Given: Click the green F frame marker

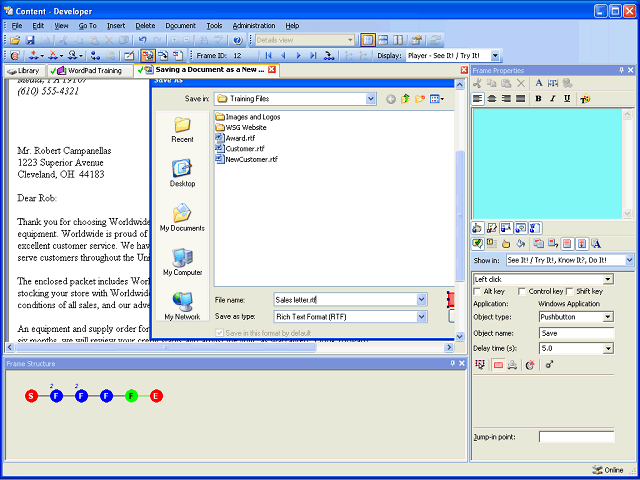Looking at the screenshot, I should point(131,396).
